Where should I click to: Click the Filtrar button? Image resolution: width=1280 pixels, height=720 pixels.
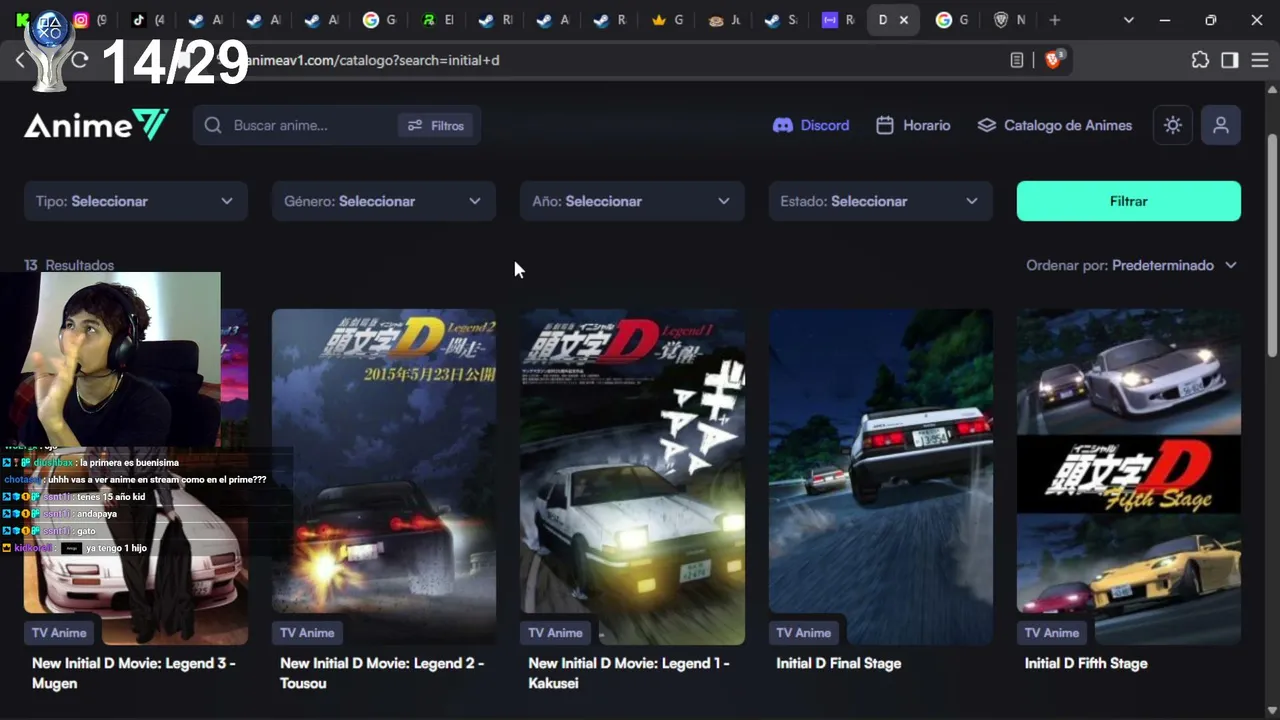tap(1129, 201)
